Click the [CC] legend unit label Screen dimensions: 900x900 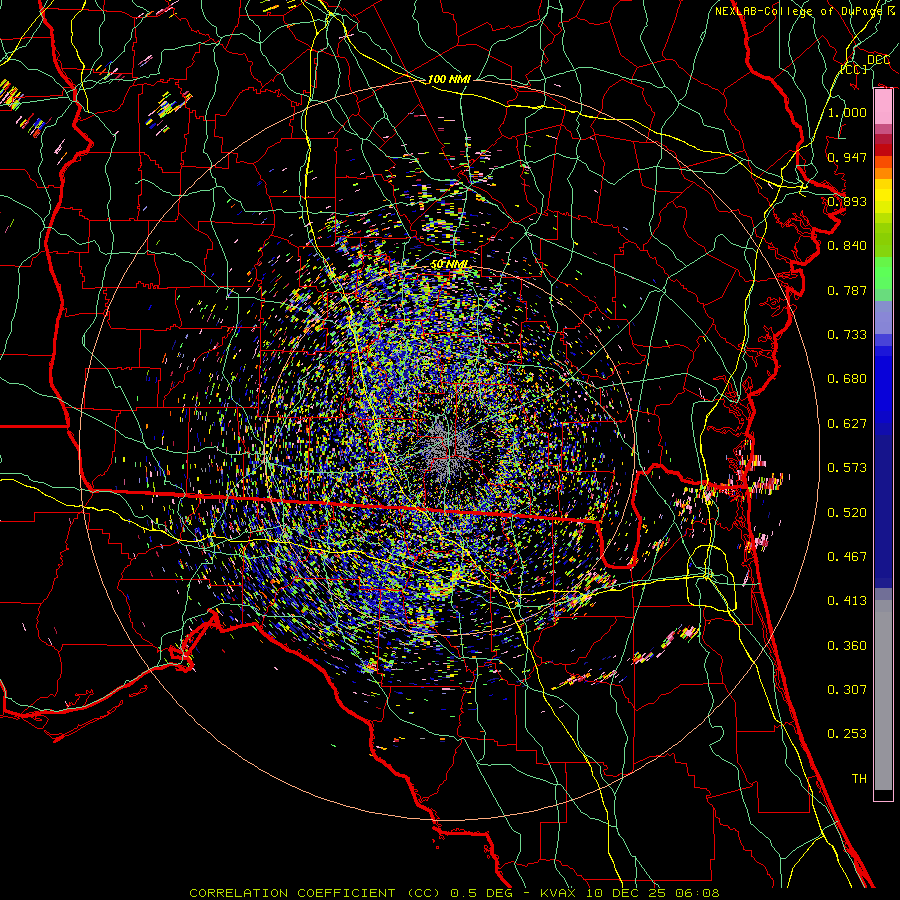click(854, 69)
